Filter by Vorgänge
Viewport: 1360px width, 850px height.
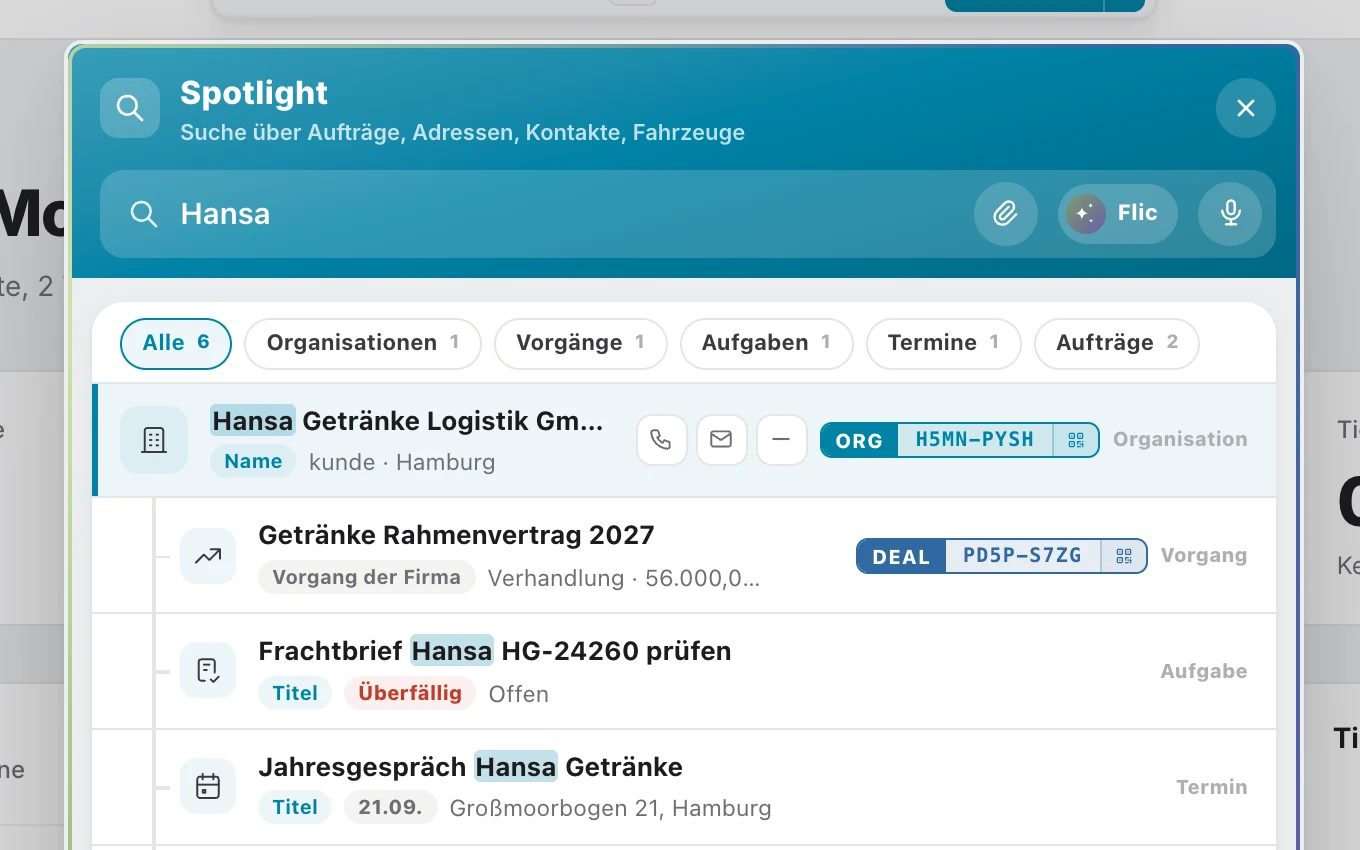click(581, 343)
